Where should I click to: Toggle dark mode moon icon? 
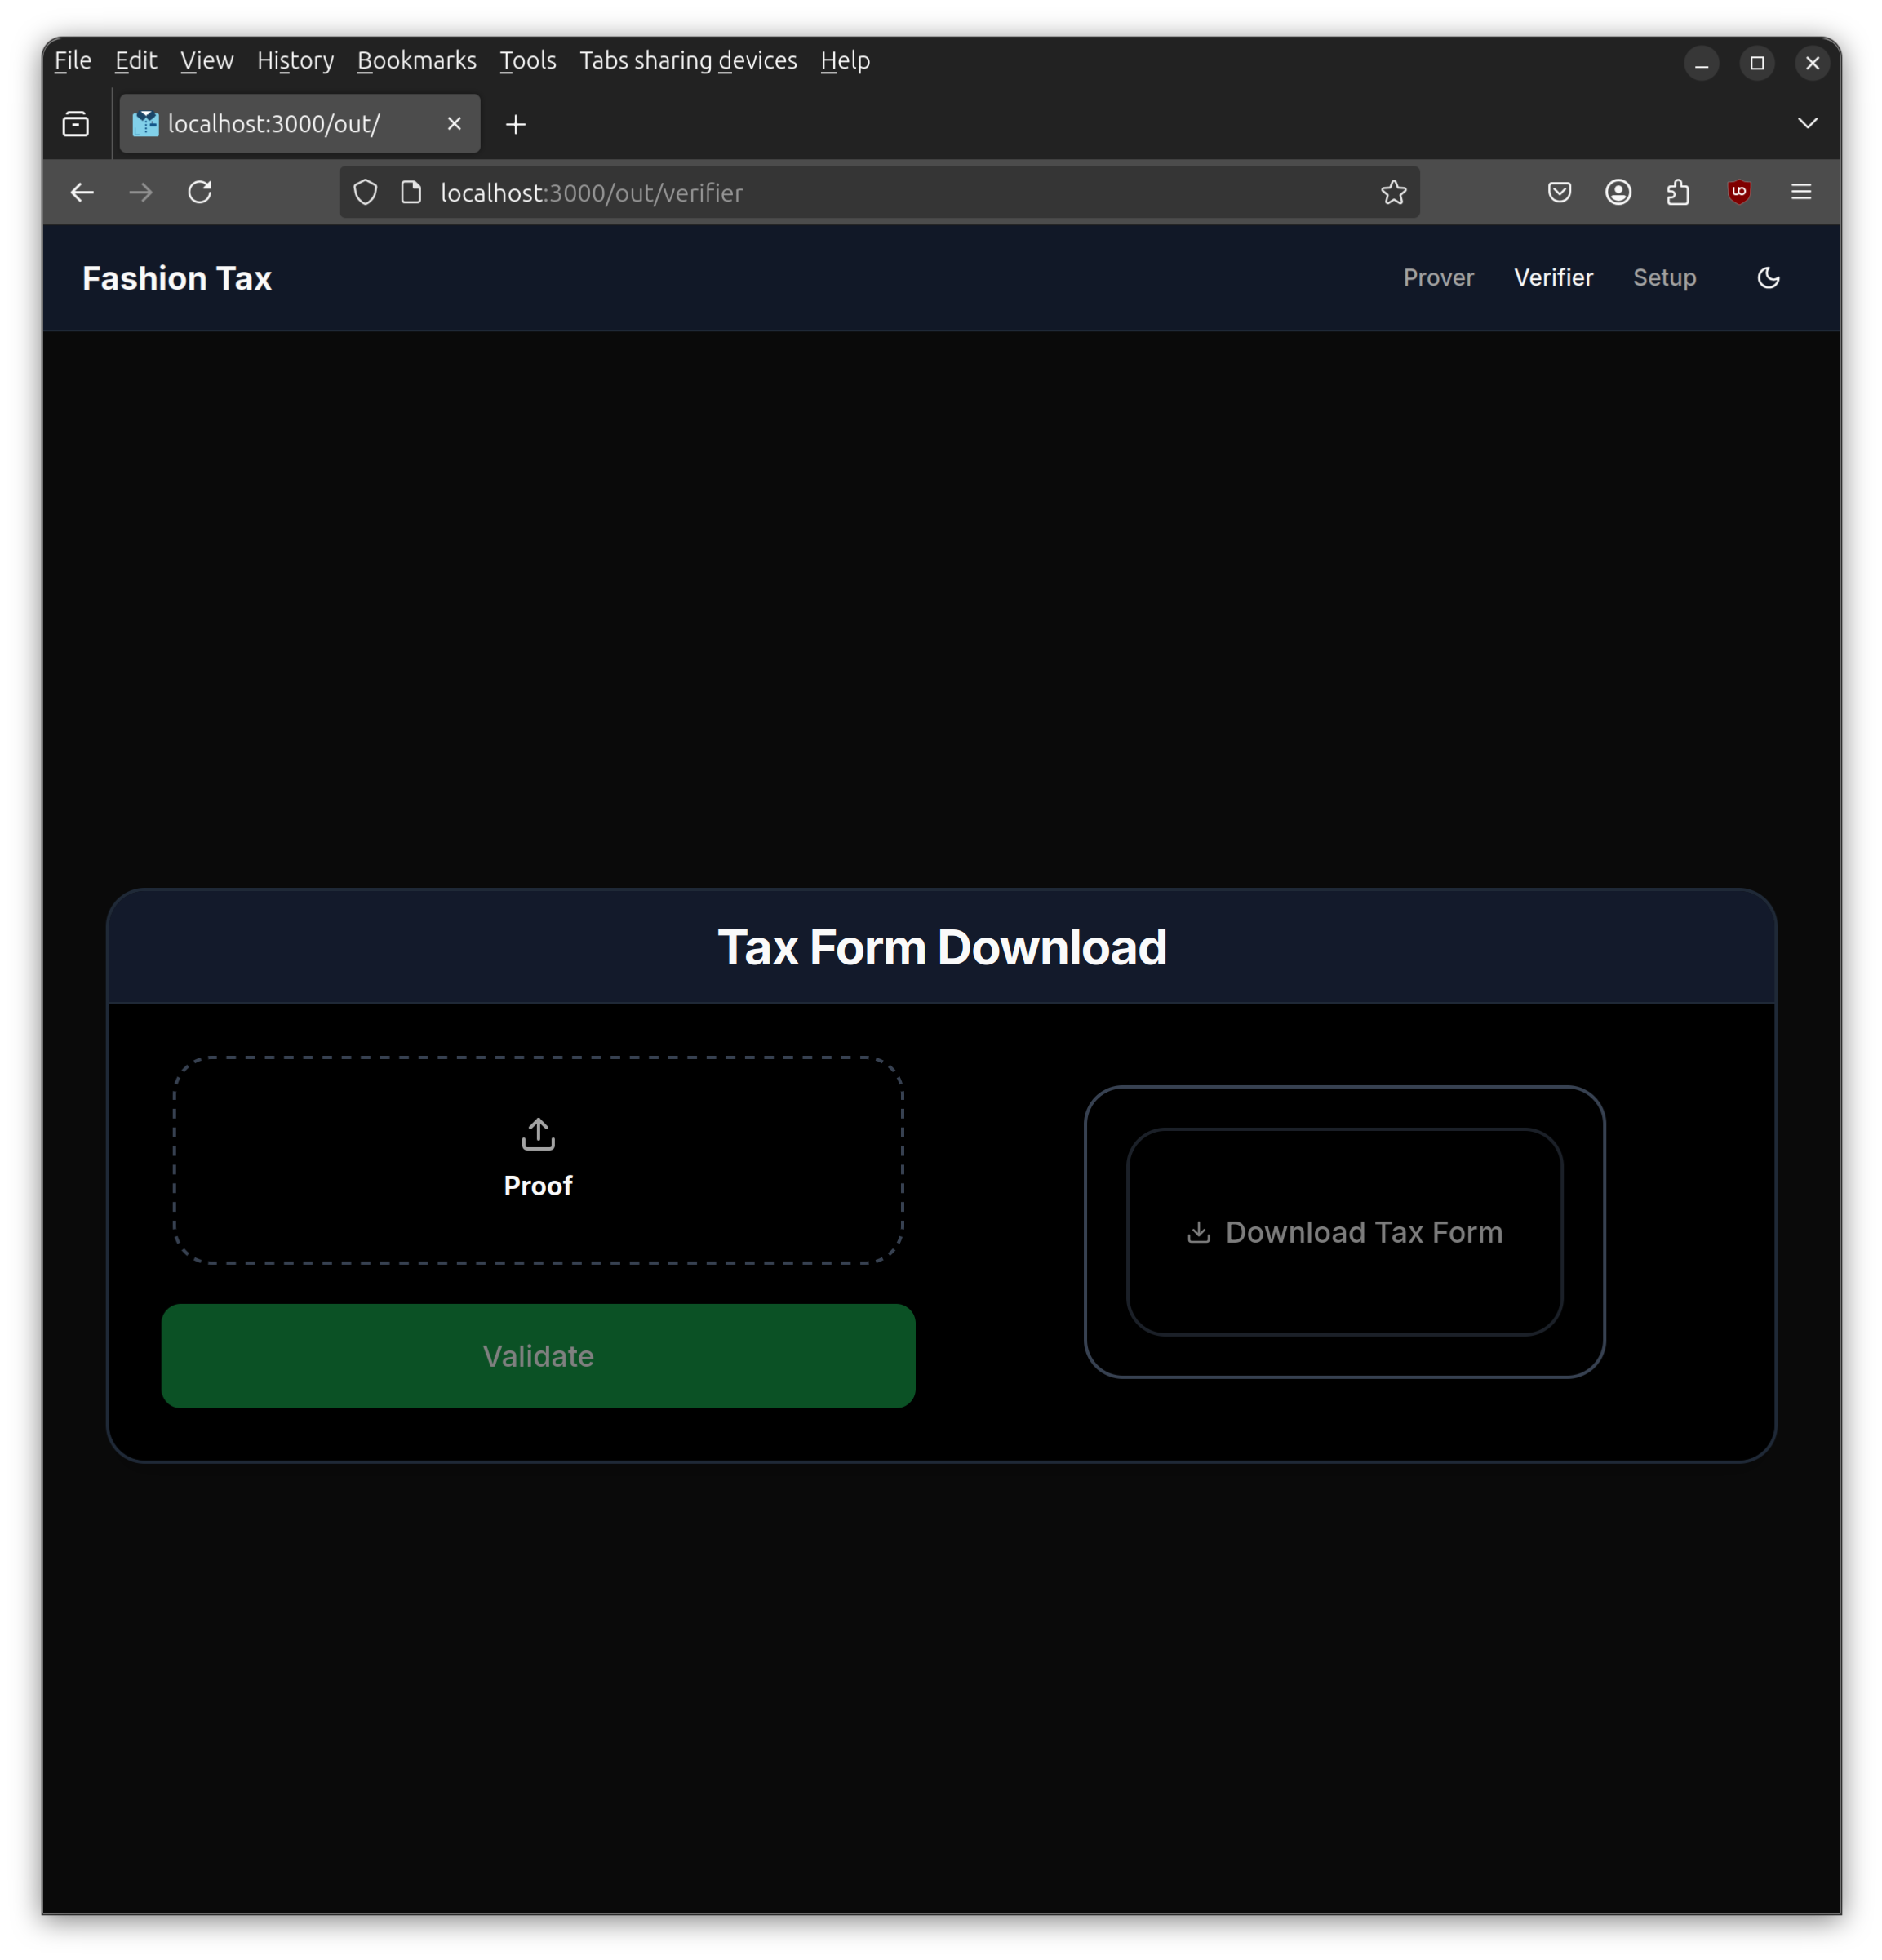1768,278
